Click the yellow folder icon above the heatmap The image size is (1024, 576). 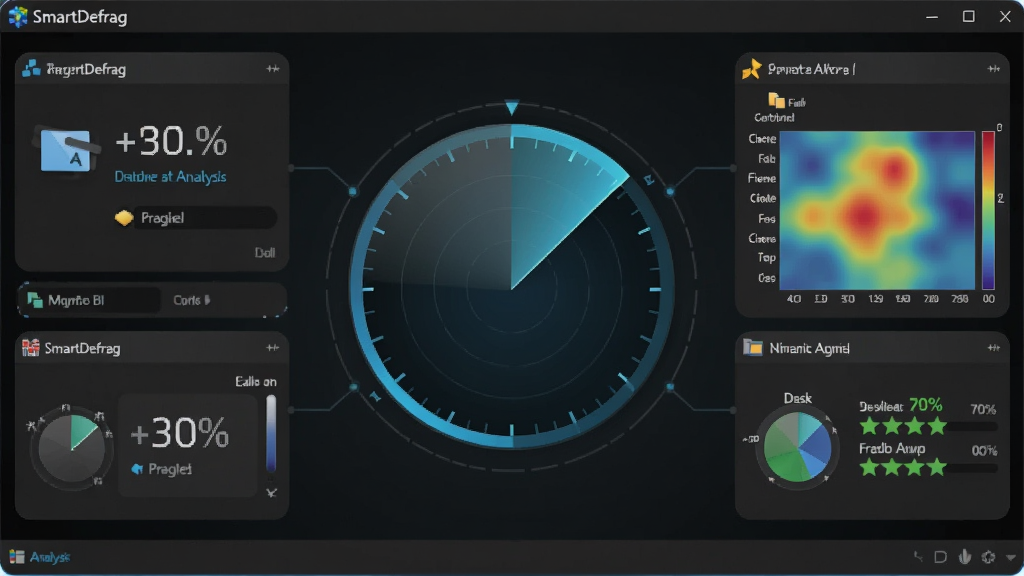point(776,100)
